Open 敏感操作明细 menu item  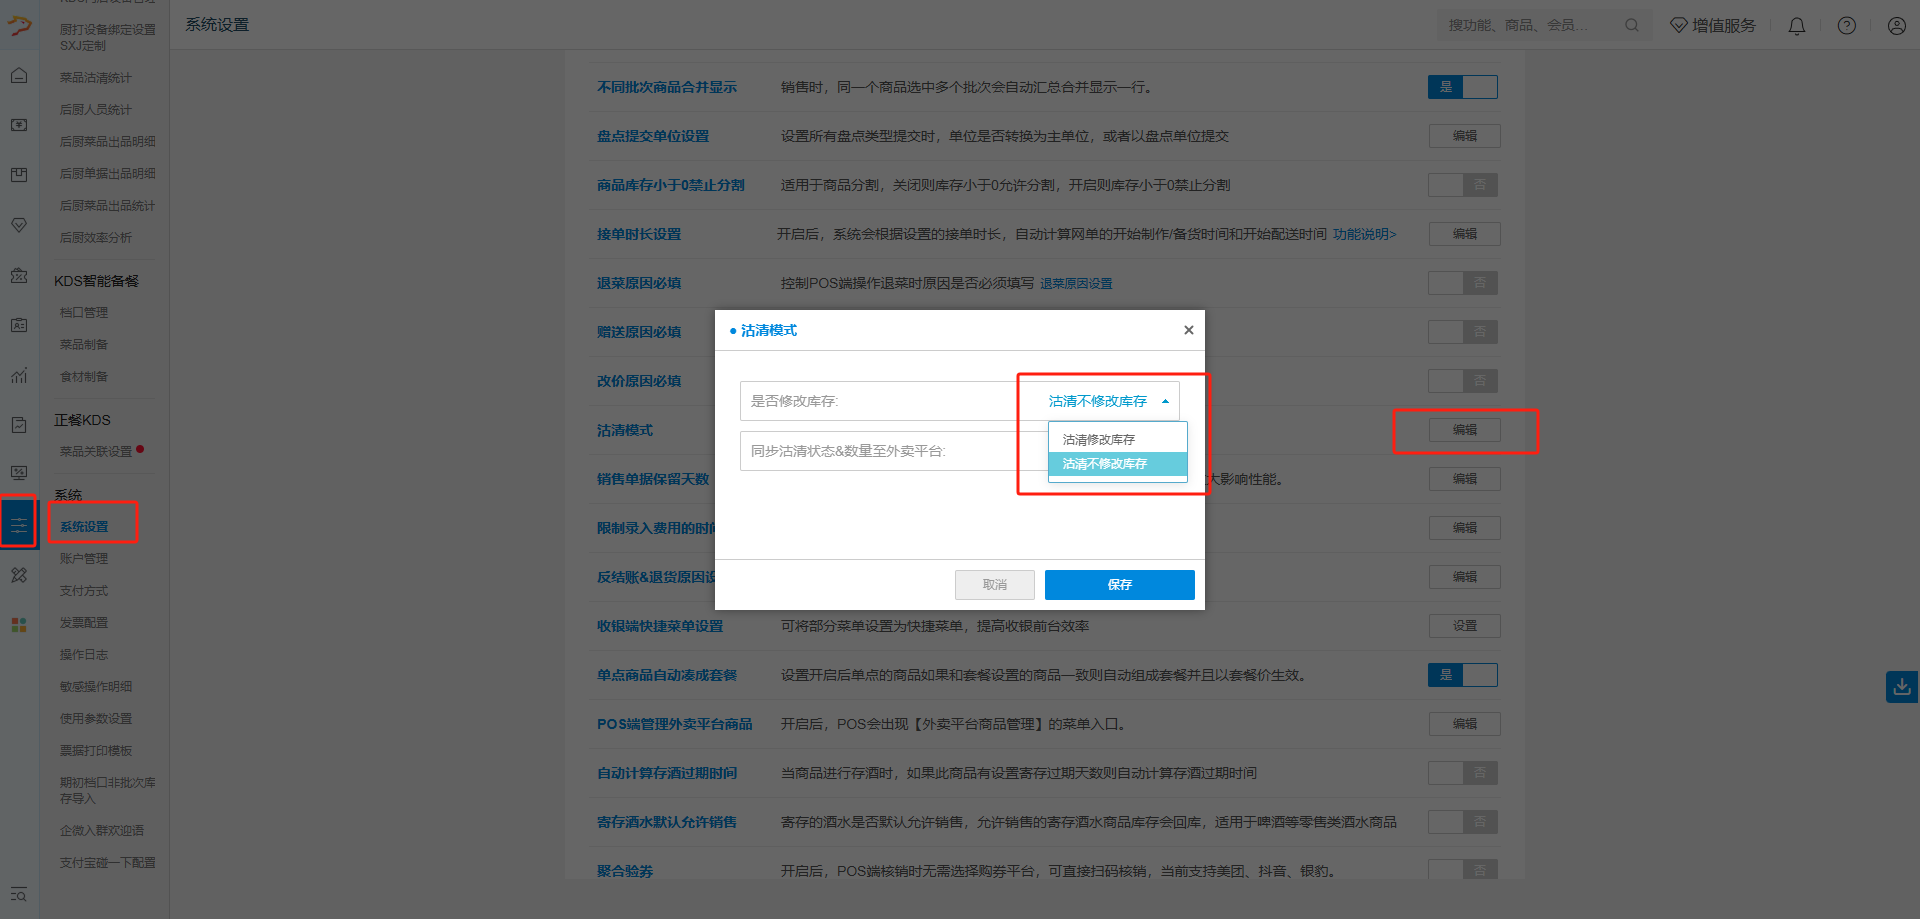(x=96, y=687)
